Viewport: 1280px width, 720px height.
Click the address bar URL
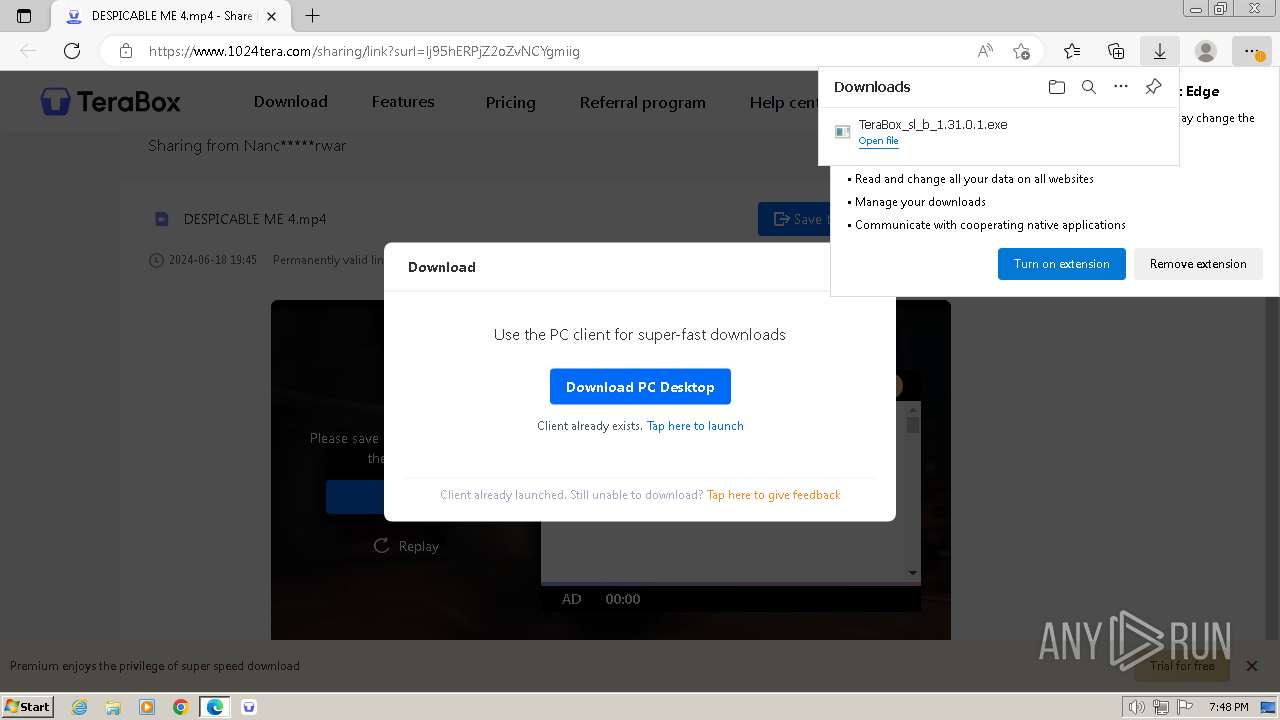pos(364,51)
